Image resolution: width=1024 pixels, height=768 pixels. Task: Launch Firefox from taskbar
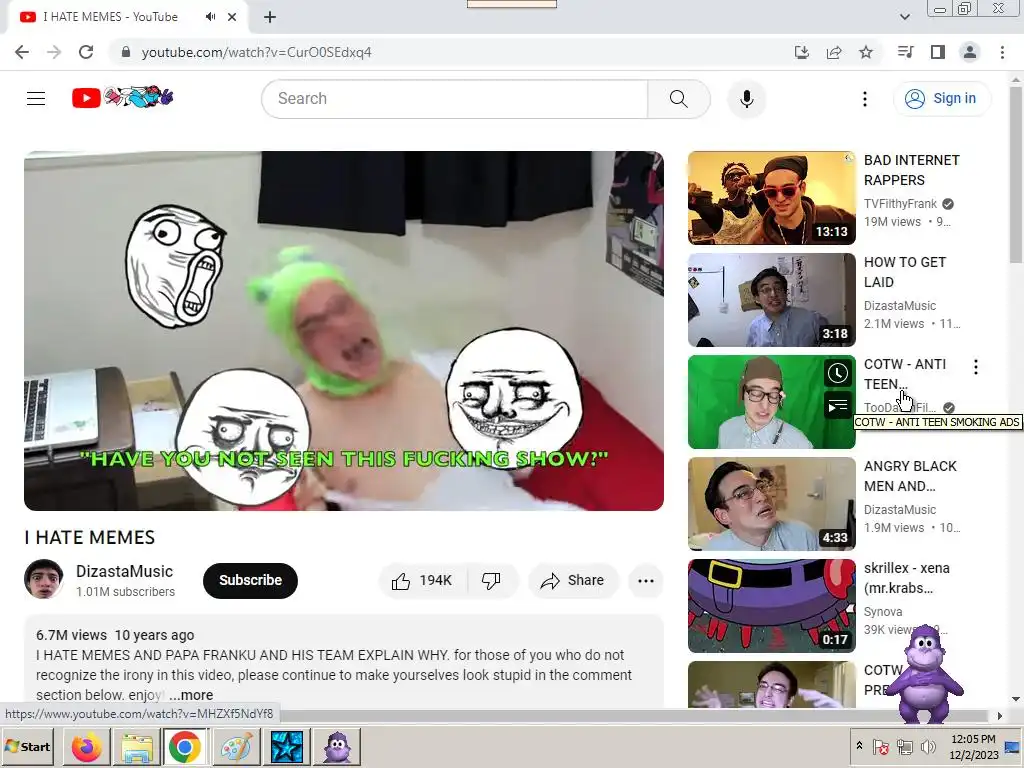tap(86, 746)
